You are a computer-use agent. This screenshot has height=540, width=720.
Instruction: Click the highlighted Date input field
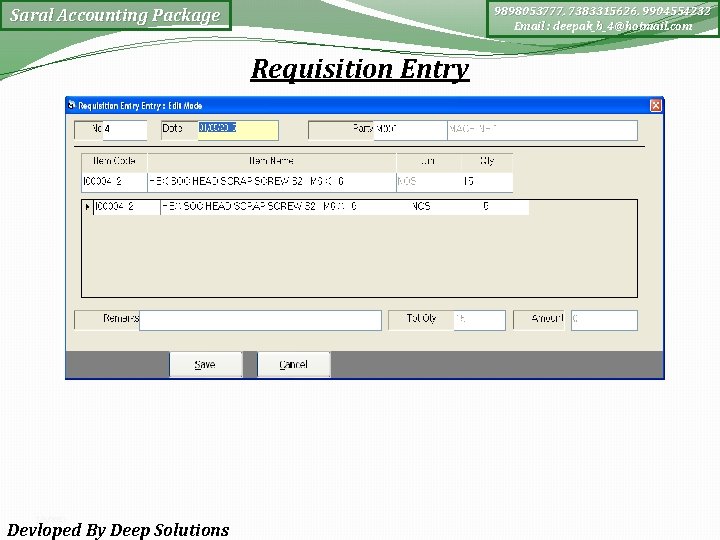238,130
